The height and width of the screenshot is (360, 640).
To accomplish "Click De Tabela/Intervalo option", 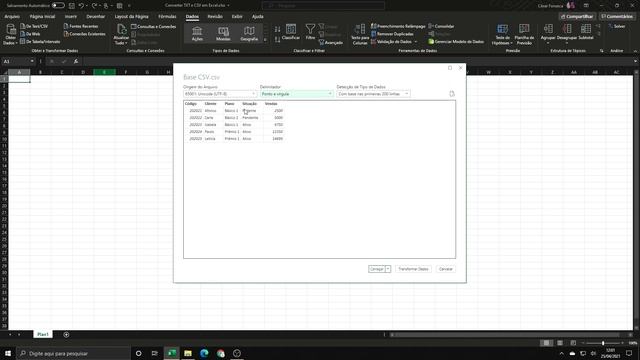I will click(x=40, y=42).
